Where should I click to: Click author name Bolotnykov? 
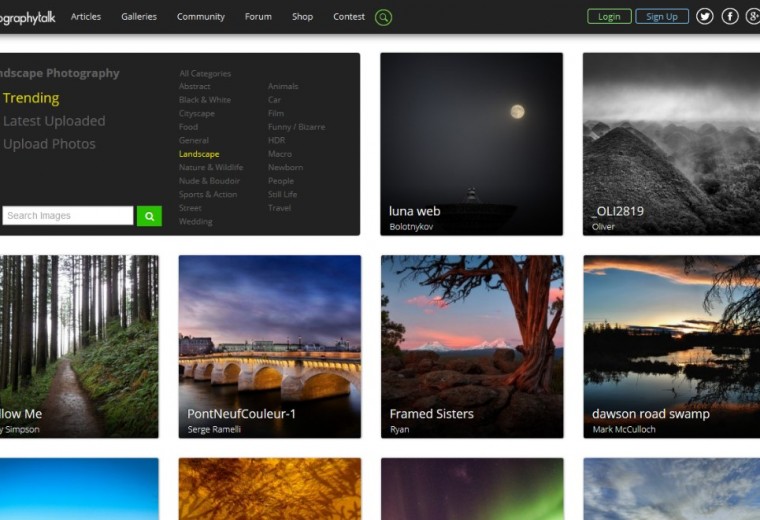tap(411, 227)
